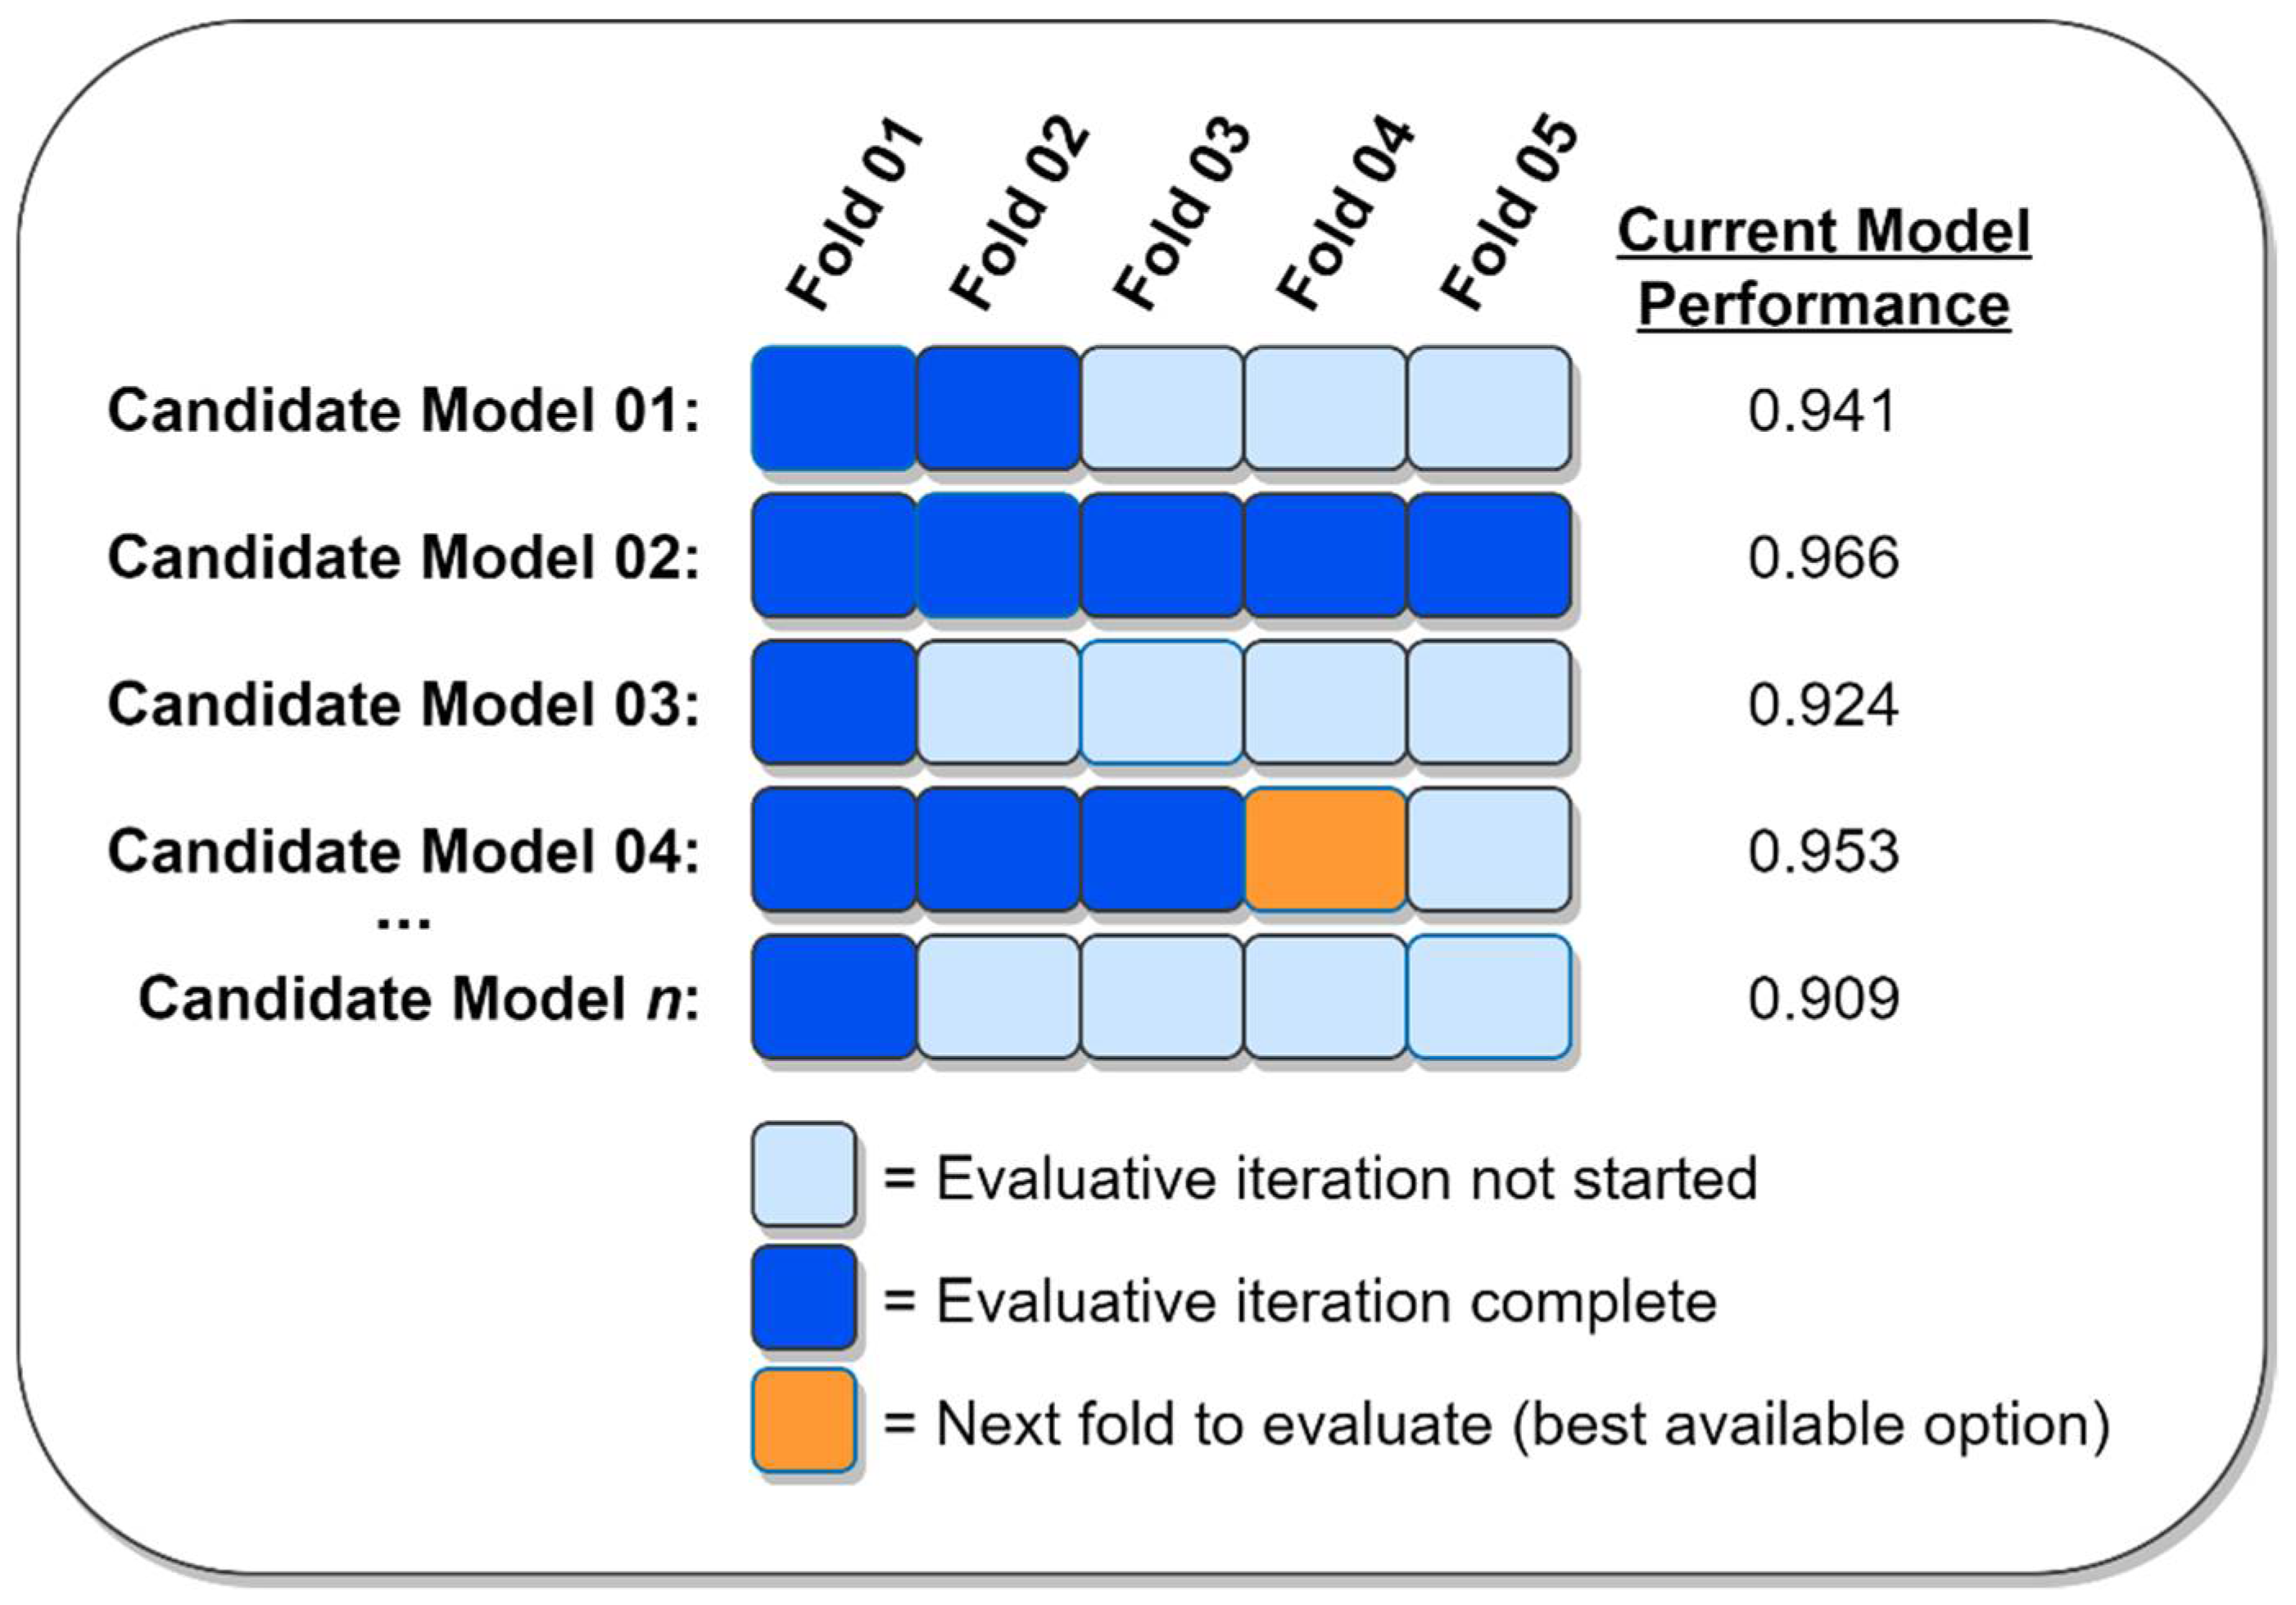The height and width of the screenshot is (1605, 2296).
Task: Click the 'Fold 01' column header
Action: [x=855, y=213]
